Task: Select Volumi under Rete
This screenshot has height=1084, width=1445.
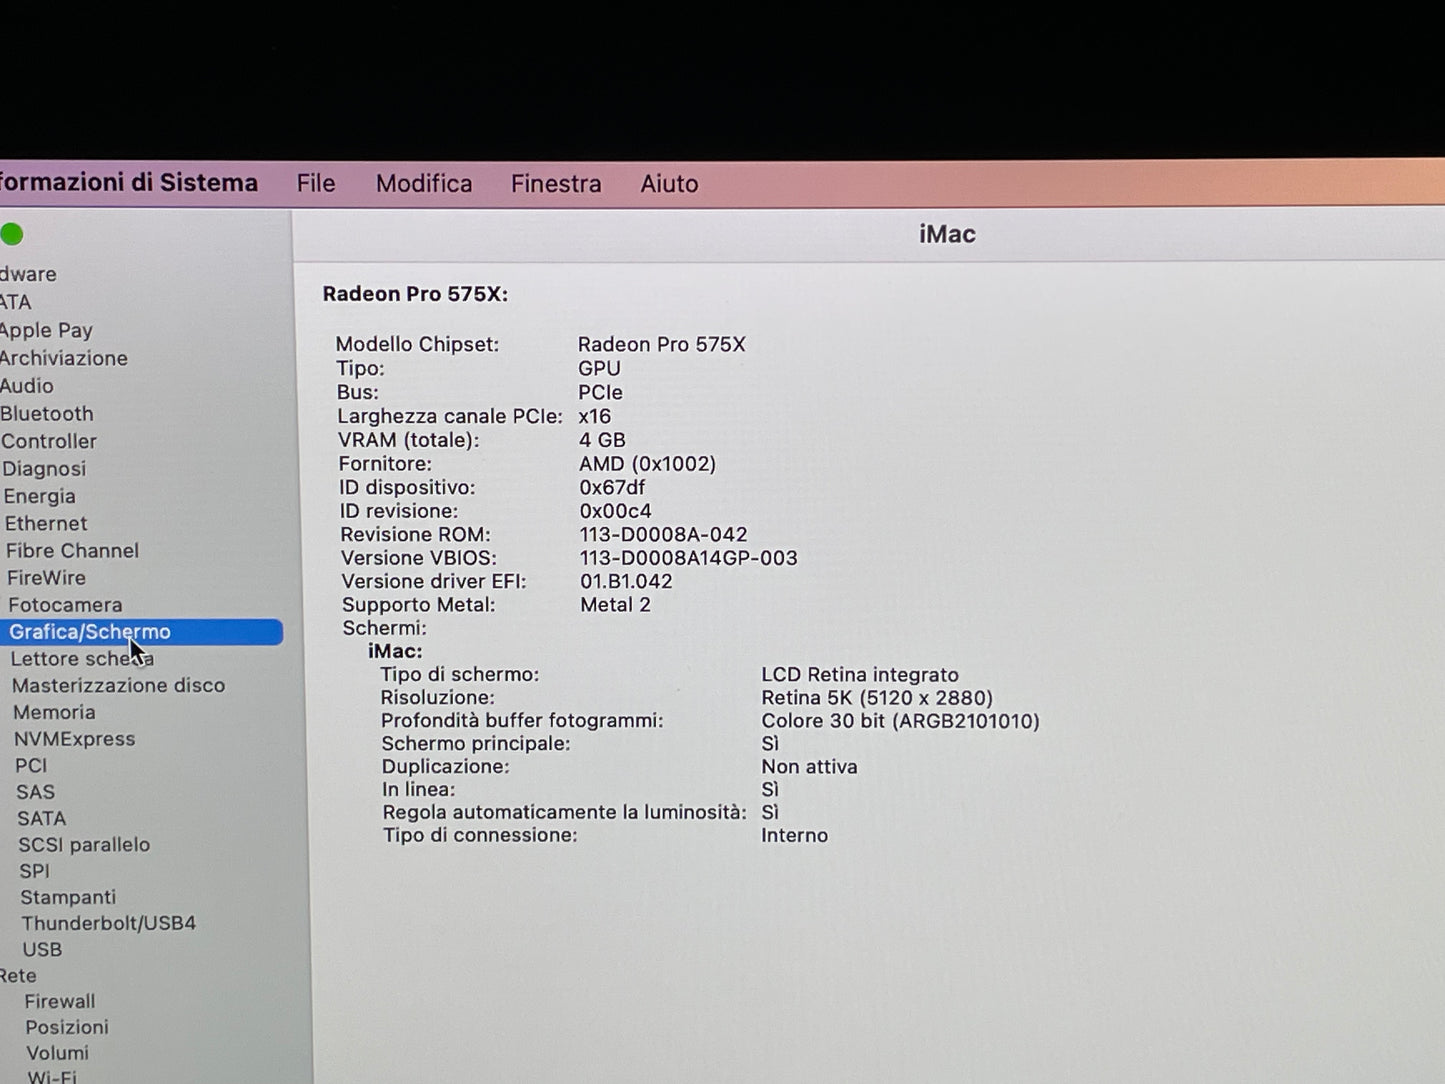Action: click(57, 1053)
